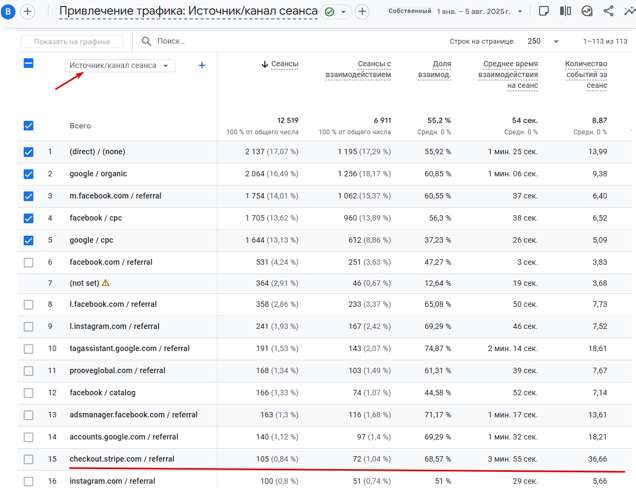Add a comparison with the plus icon next to the B badge
The image size is (636, 491).
point(27,11)
